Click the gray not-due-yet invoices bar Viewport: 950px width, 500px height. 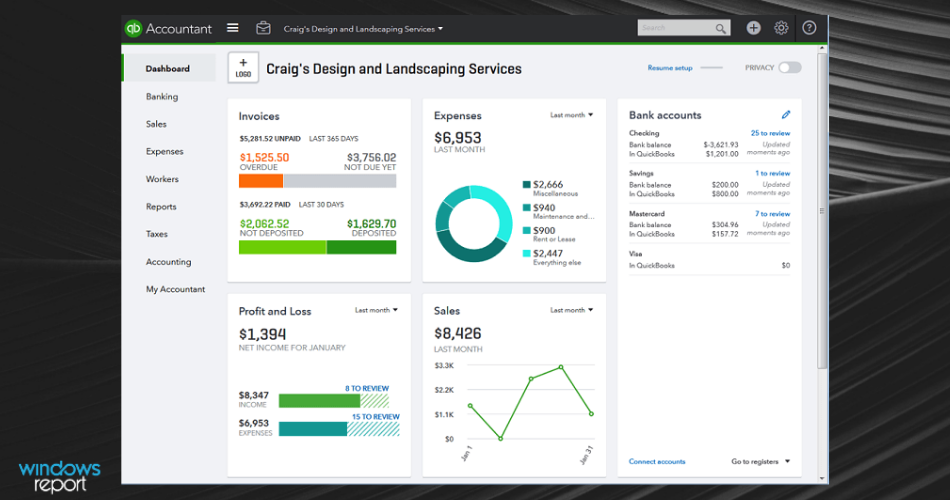[340, 181]
